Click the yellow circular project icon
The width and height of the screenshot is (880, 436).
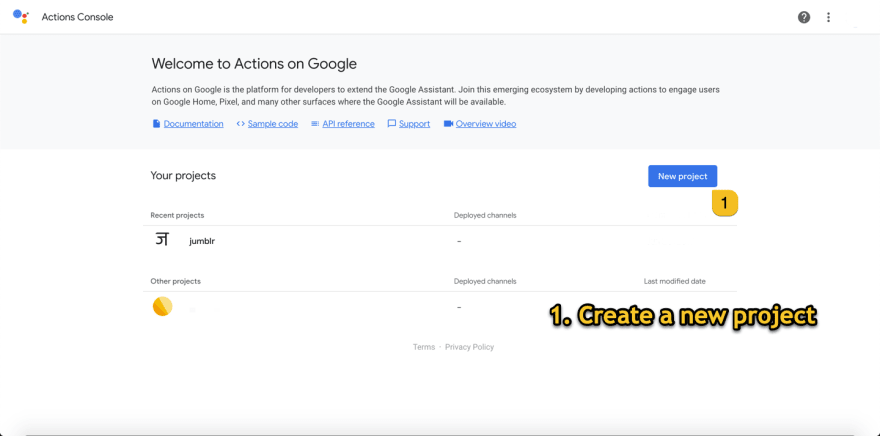click(163, 306)
